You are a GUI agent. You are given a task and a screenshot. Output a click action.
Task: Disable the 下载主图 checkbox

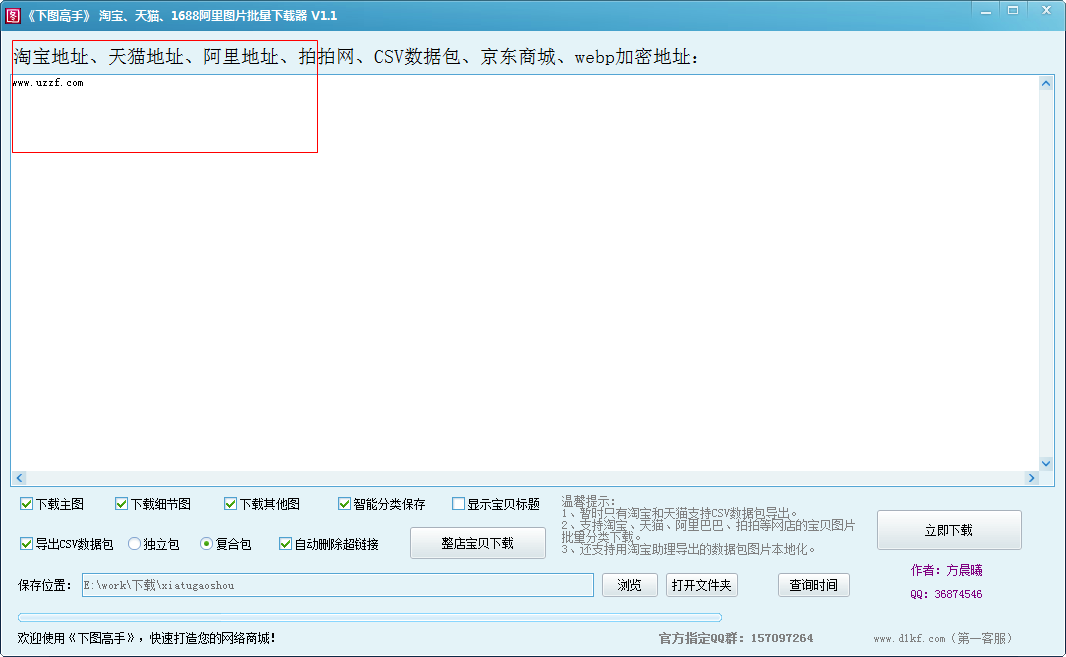(x=25, y=504)
